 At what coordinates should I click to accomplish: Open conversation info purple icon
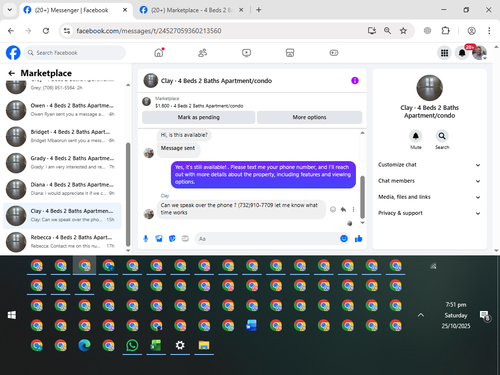click(x=355, y=81)
